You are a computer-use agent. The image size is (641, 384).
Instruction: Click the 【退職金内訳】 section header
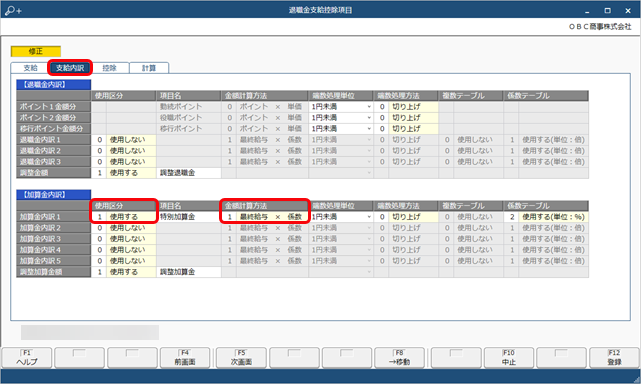[x=54, y=85]
